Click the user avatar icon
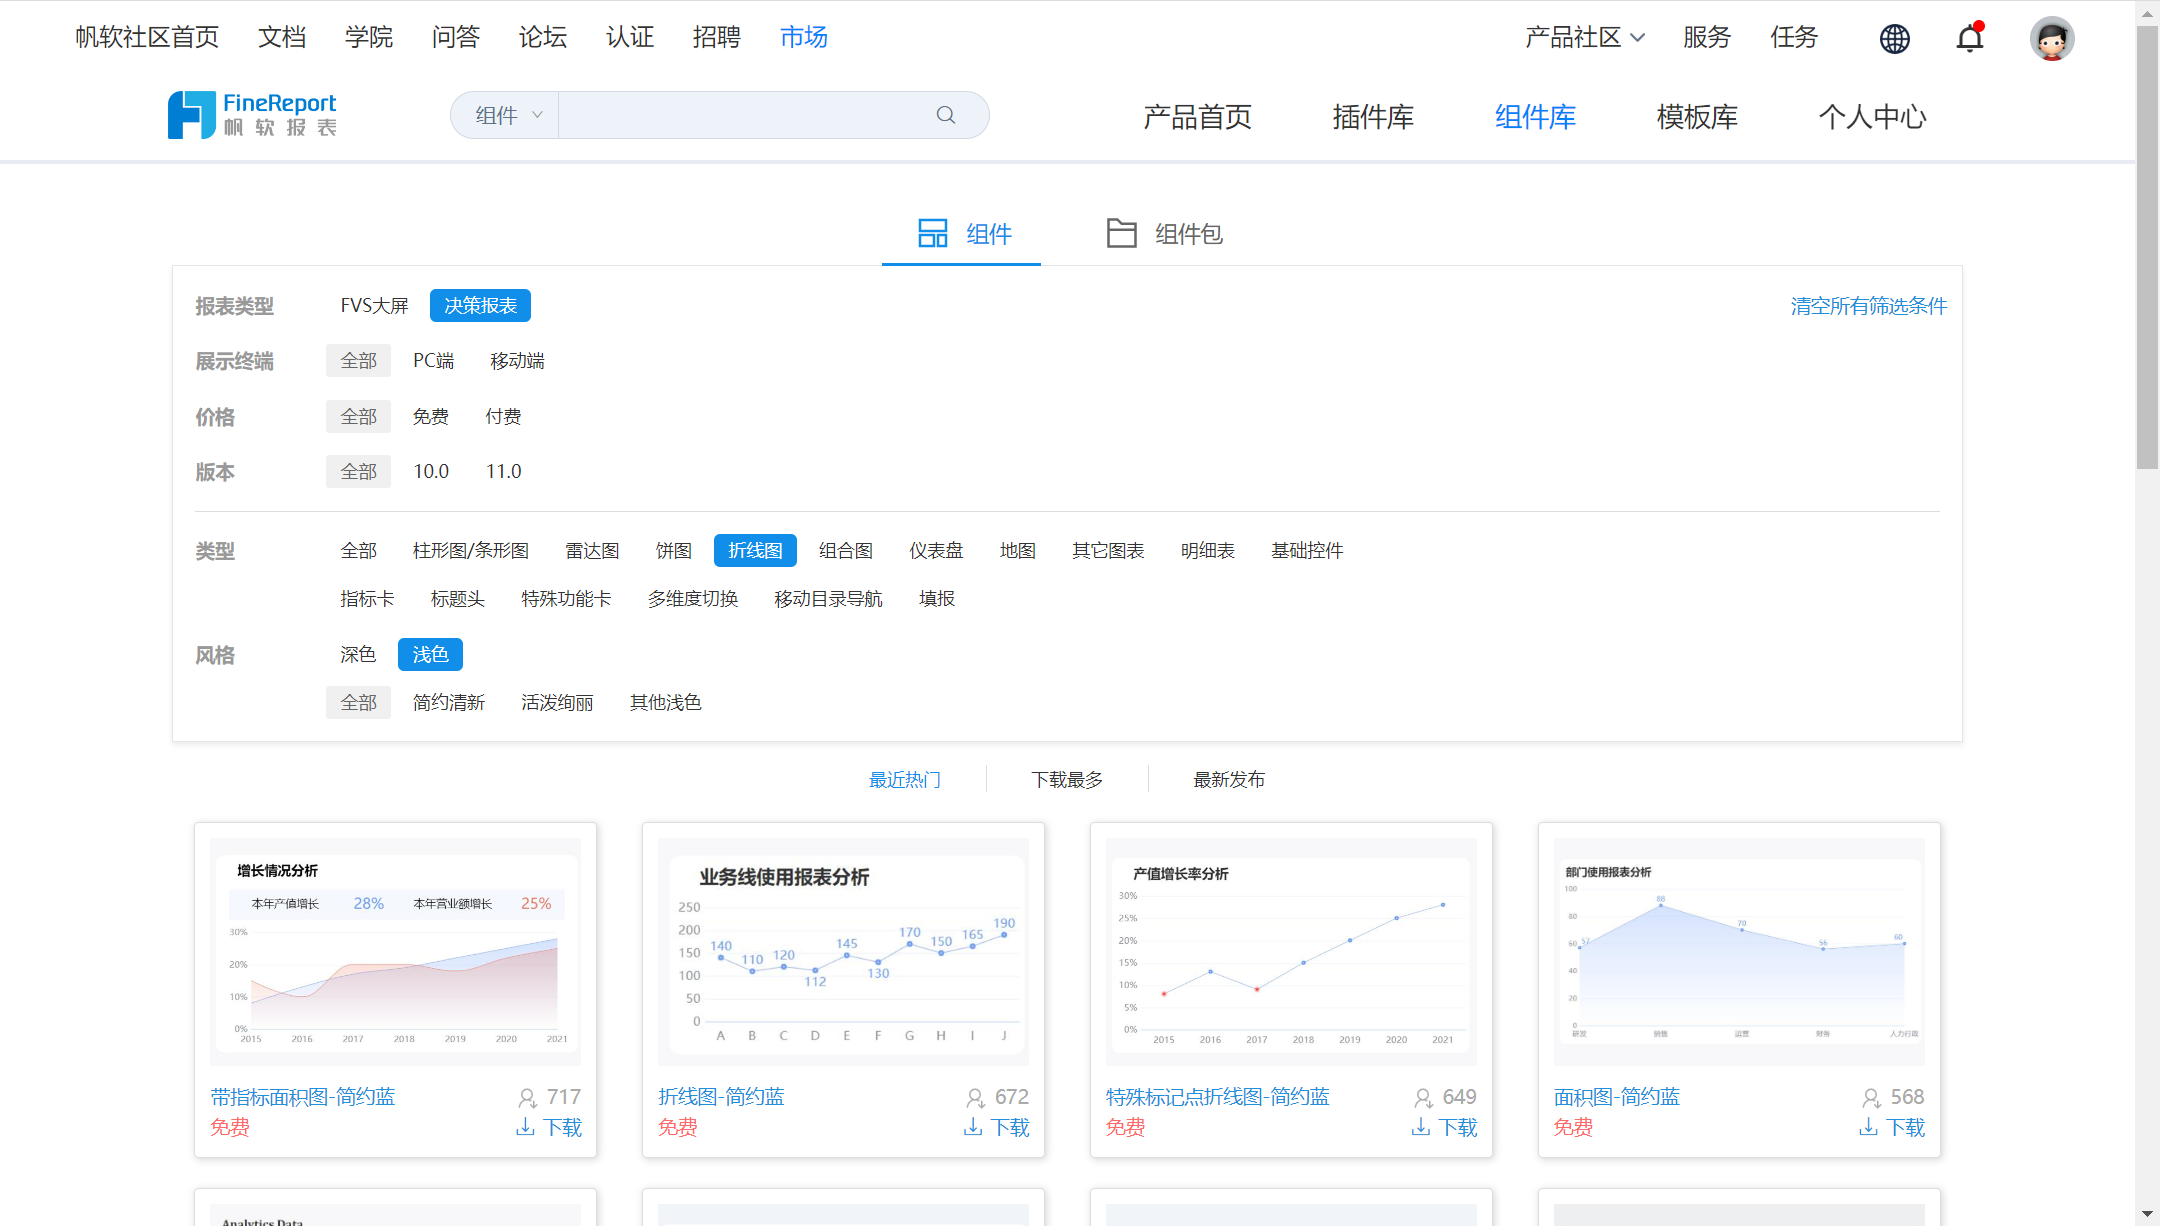Screen dimensions: 2160x1226 click(x=2051, y=39)
